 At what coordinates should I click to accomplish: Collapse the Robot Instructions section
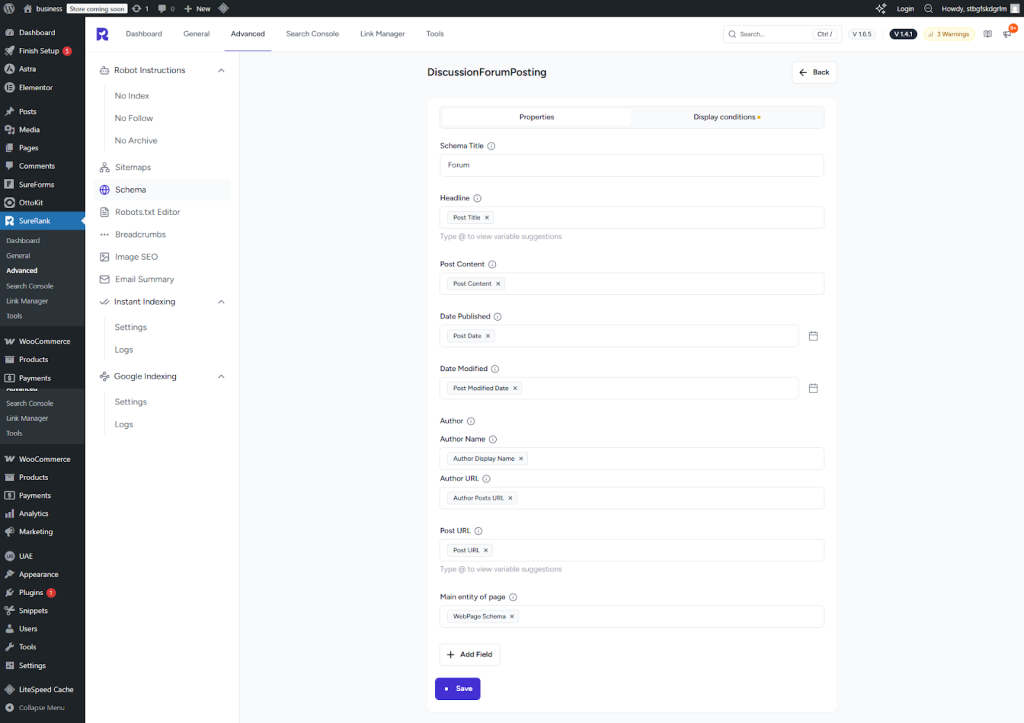pyautogui.click(x=221, y=70)
